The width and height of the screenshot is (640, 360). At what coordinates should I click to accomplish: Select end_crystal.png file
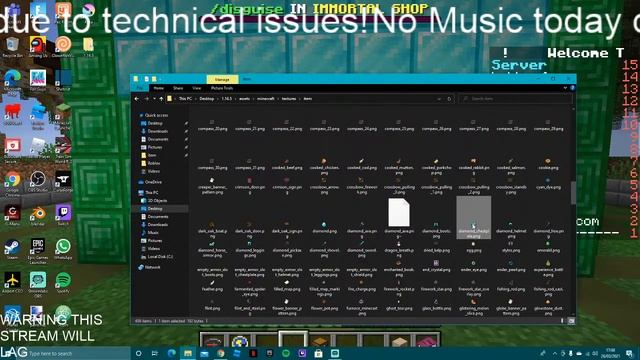tap(436, 267)
